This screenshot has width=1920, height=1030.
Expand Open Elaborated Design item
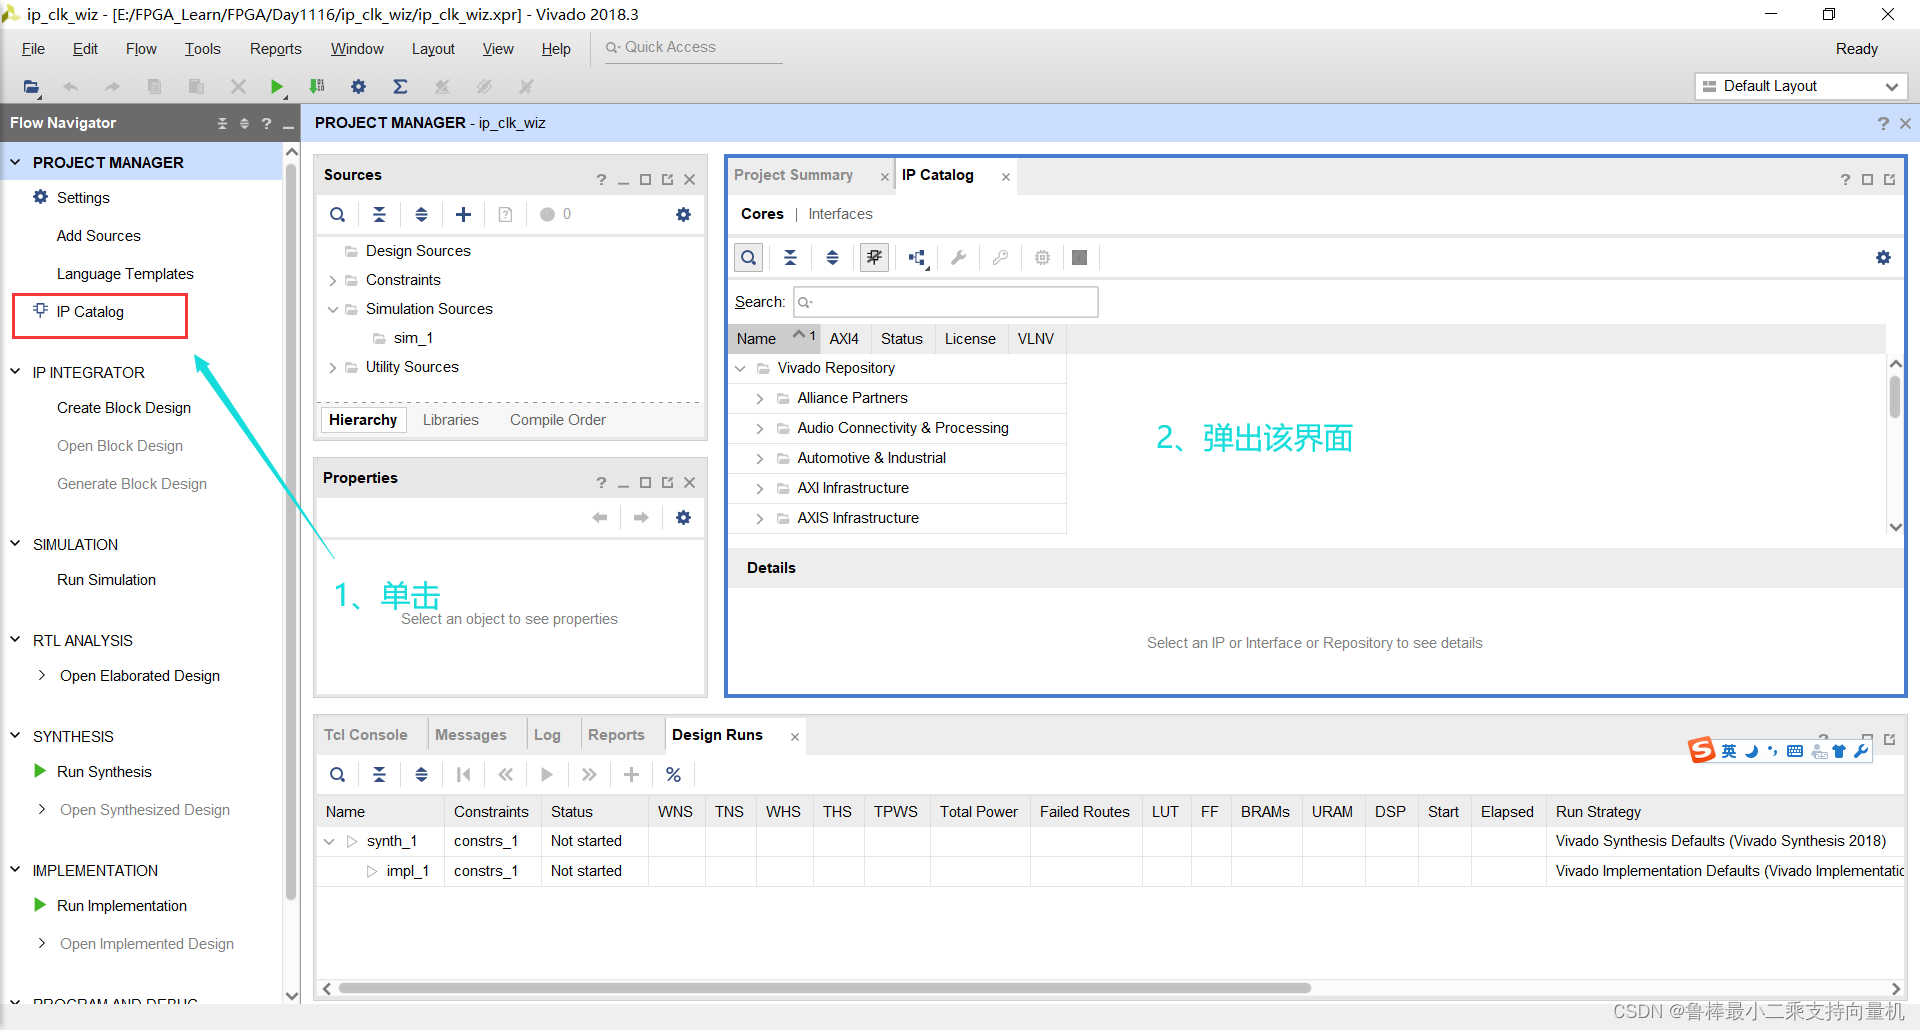(41, 676)
